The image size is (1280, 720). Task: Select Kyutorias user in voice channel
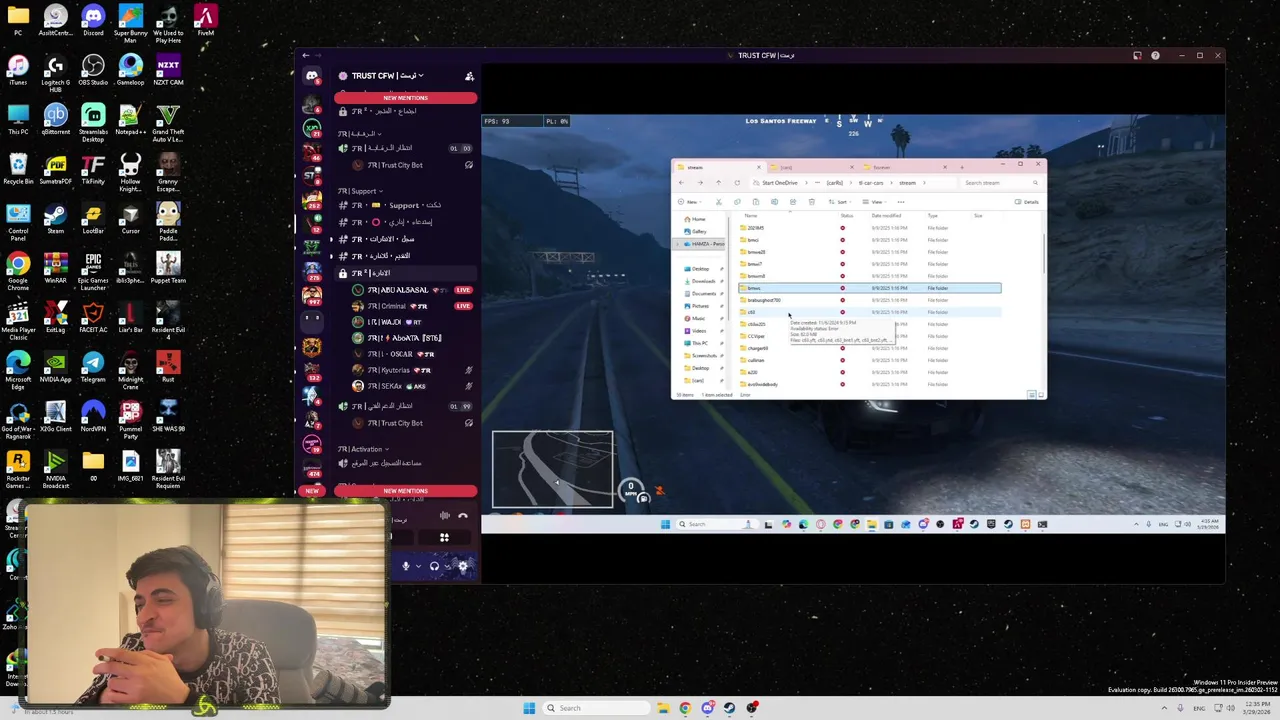click(412, 370)
